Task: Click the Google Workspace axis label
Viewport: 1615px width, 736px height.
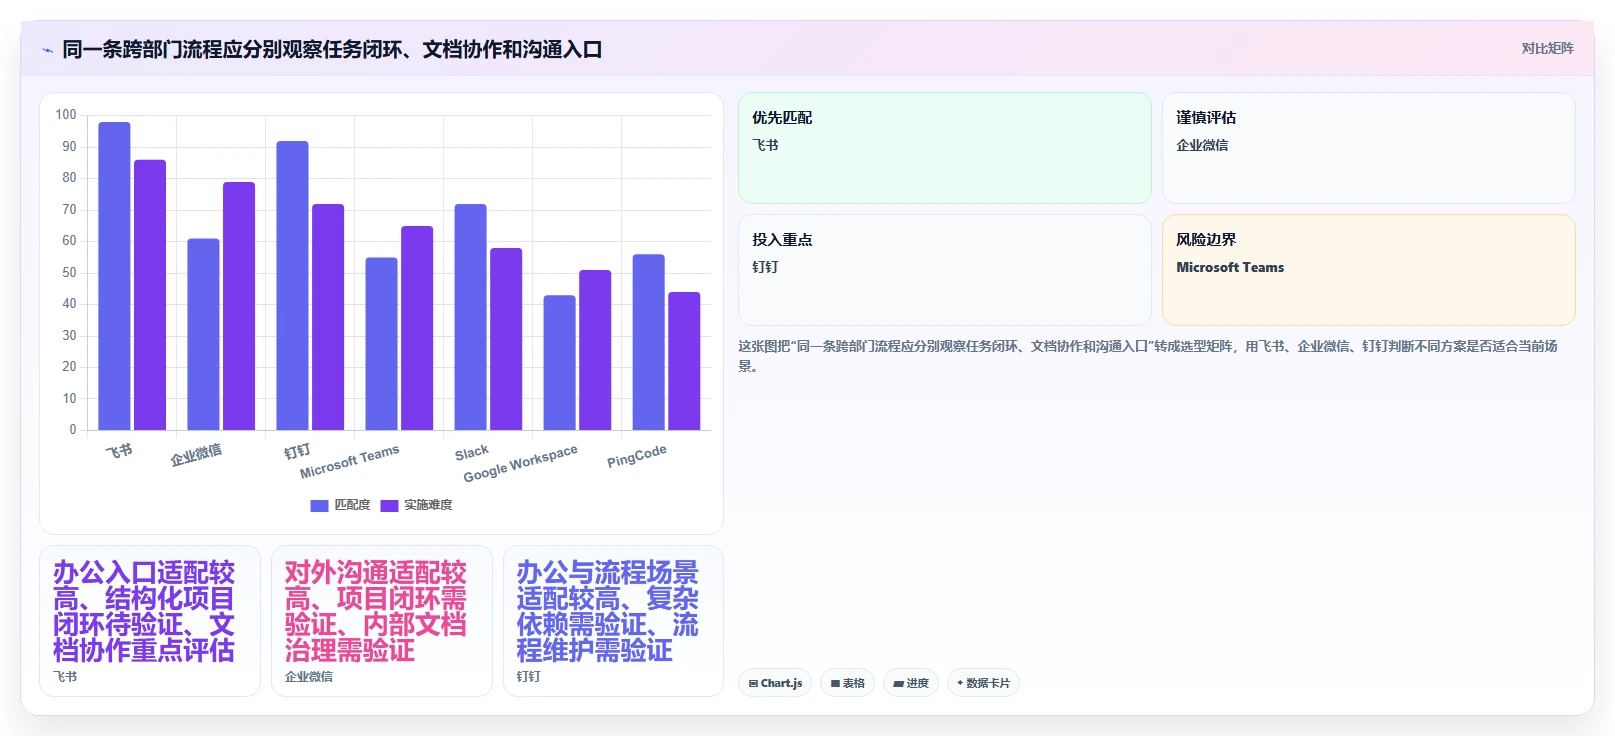Action: point(520,463)
